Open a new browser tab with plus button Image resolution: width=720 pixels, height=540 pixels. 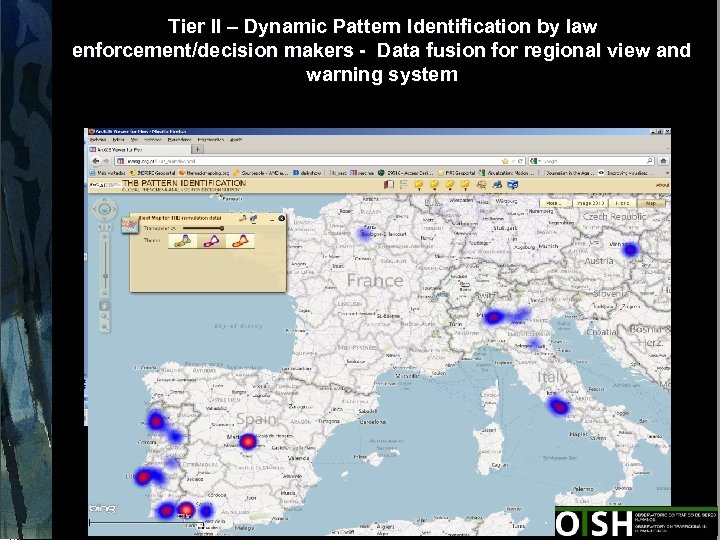pyautogui.click(x=197, y=149)
